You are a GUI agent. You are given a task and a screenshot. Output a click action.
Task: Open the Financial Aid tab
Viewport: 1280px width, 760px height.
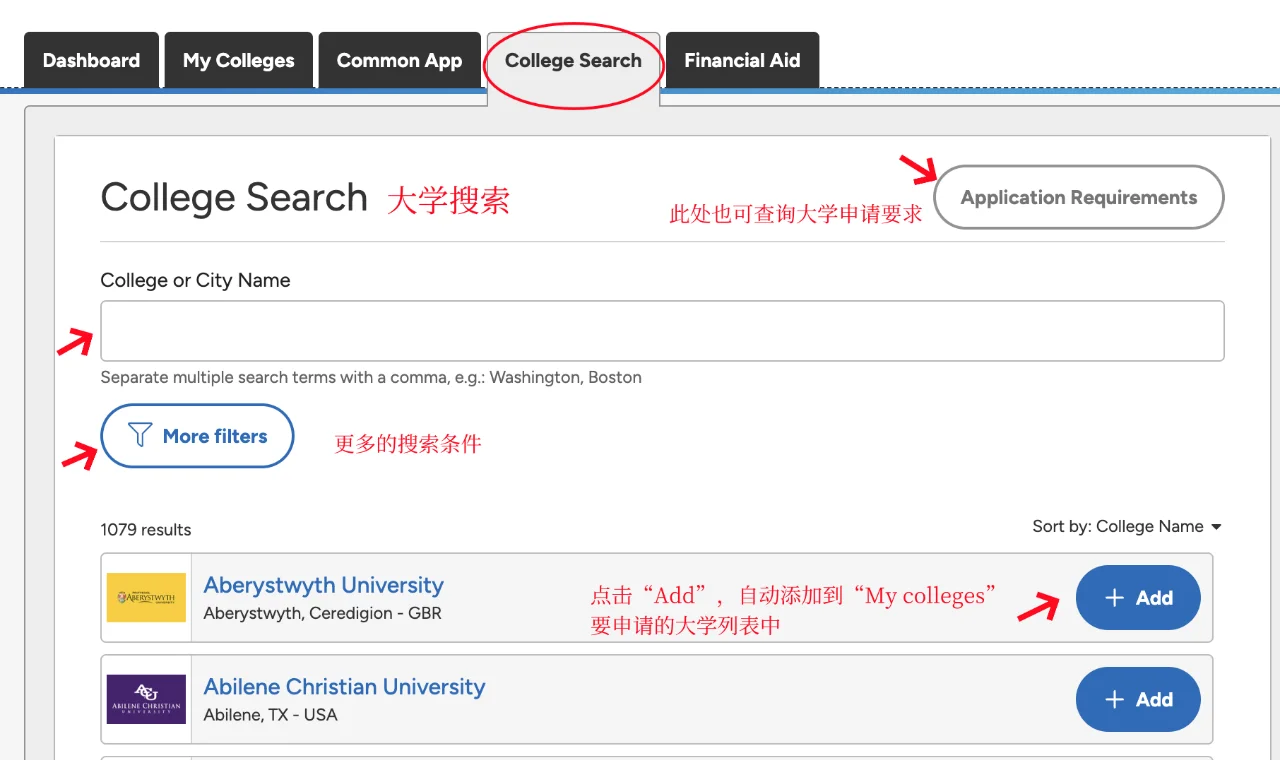coord(742,60)
